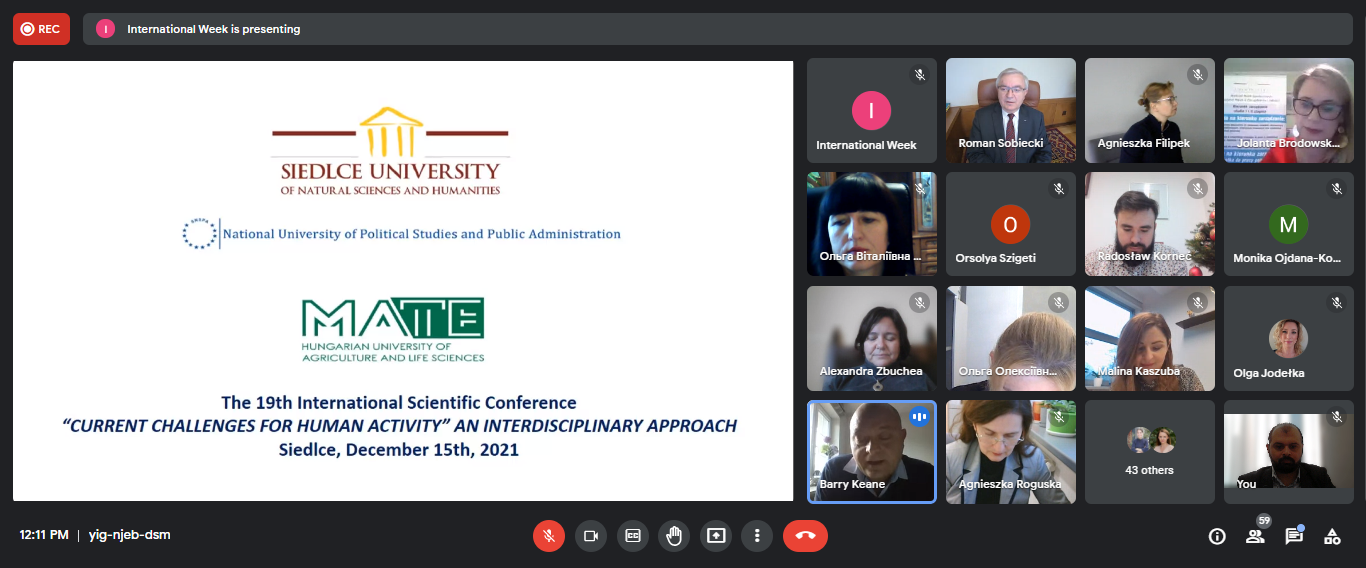Image resolution: width=1366 pixels, height=568 pixels.
Task: Select Ольга Віталіївна's video tile
Action: pos(872,224)
